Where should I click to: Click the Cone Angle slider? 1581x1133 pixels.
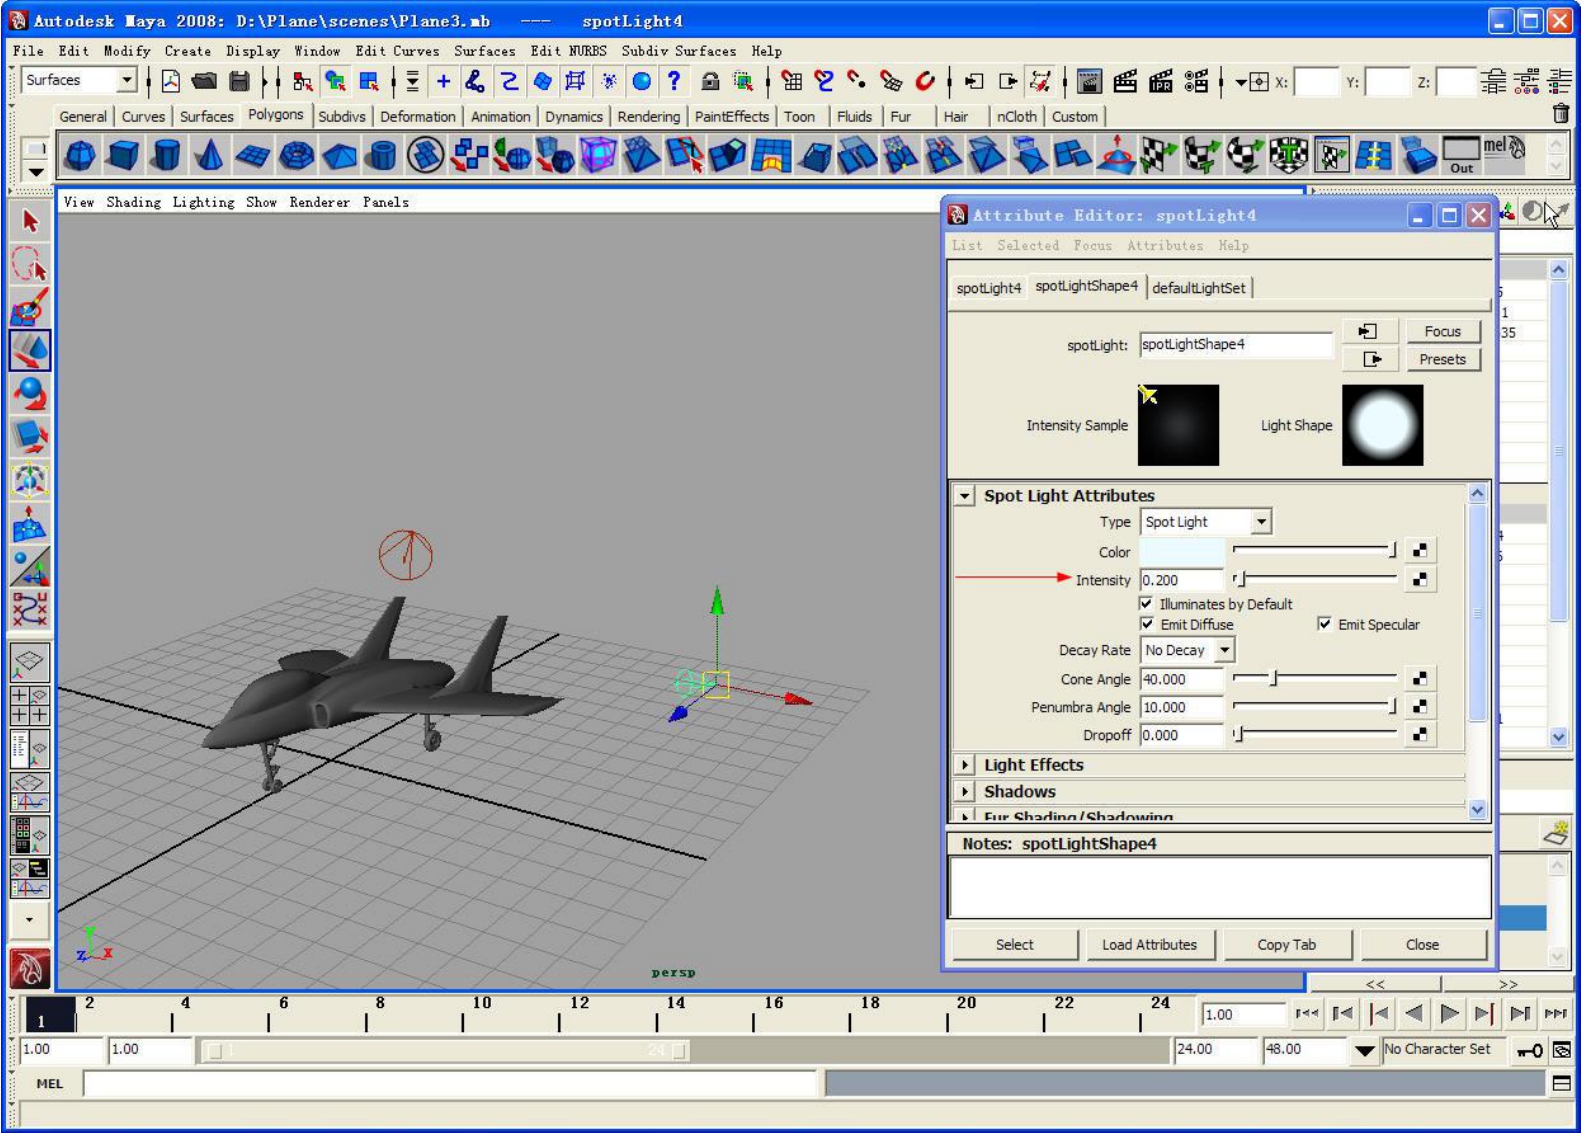[x=1314, y=678]
